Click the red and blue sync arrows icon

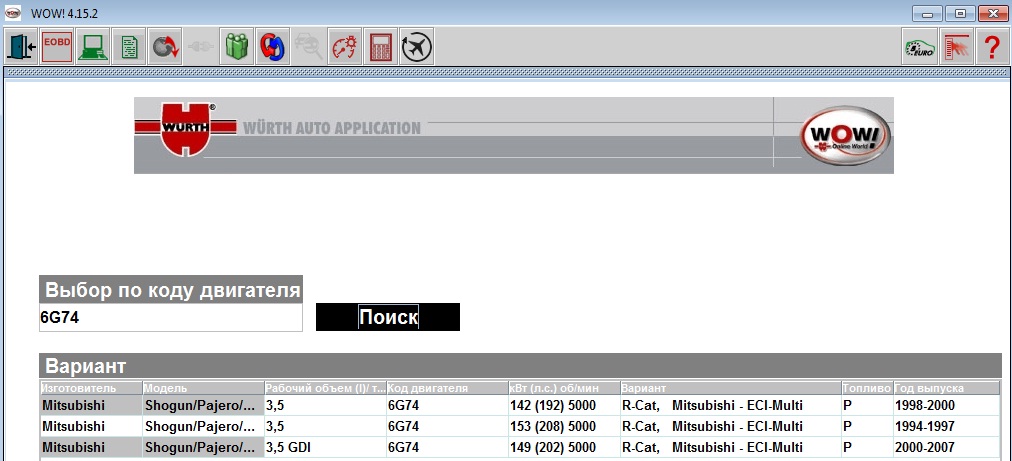272,47
